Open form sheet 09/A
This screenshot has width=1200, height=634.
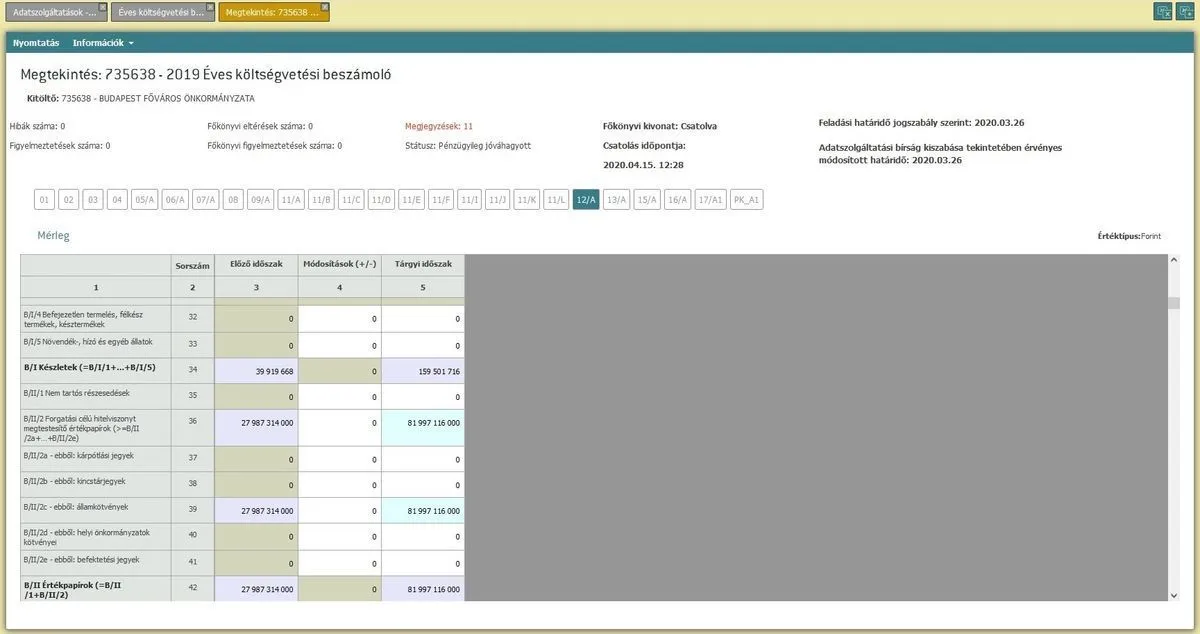pyautogui.click(x=260, y=199)
